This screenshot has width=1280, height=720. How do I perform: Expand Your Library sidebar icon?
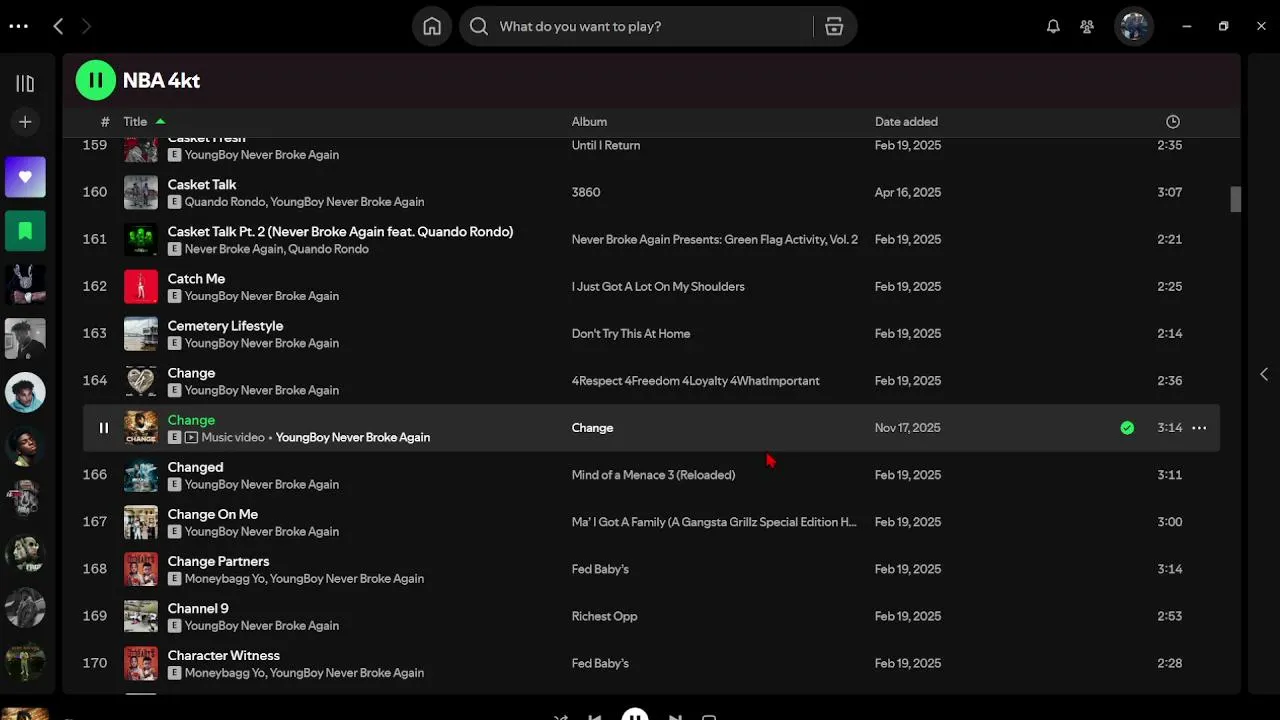[25, 84]
